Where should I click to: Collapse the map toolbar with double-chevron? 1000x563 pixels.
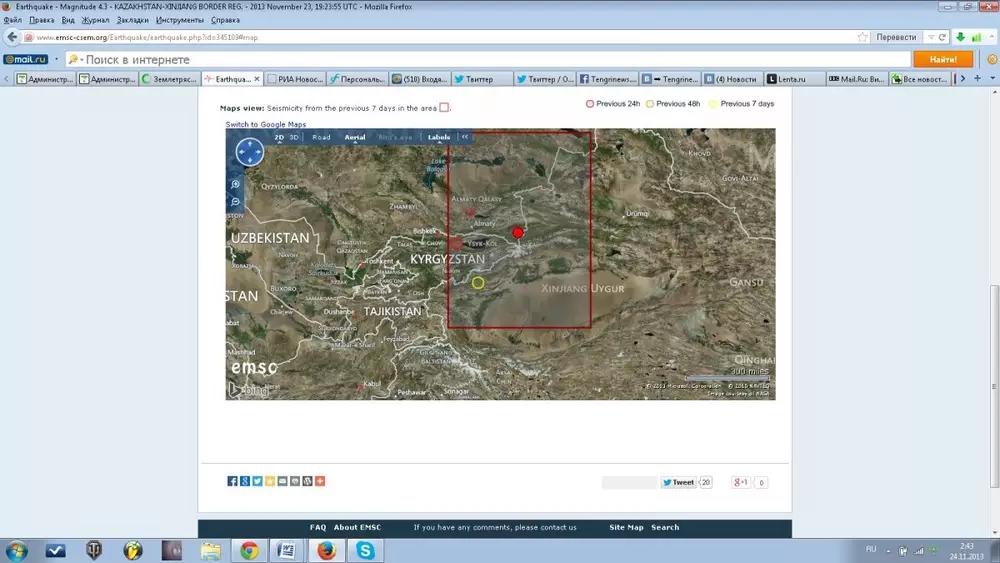tap(465, 137)
